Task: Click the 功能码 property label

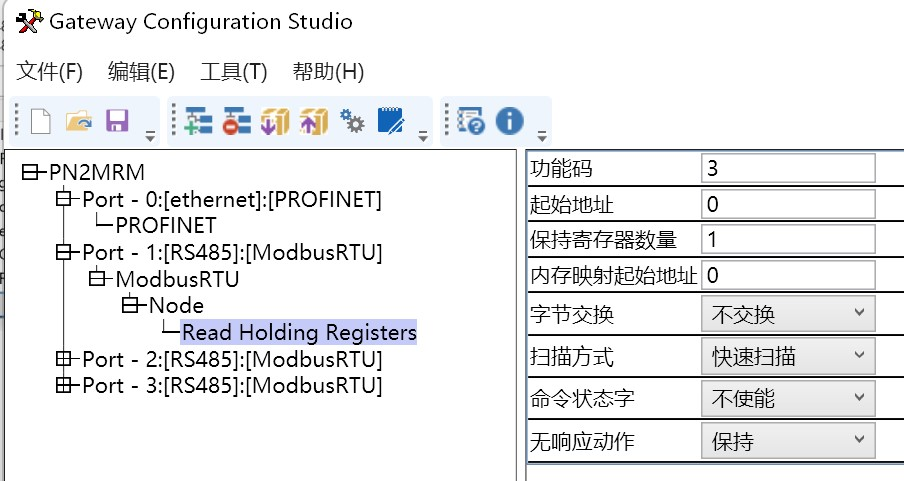Action: click(x=561, y=169)
